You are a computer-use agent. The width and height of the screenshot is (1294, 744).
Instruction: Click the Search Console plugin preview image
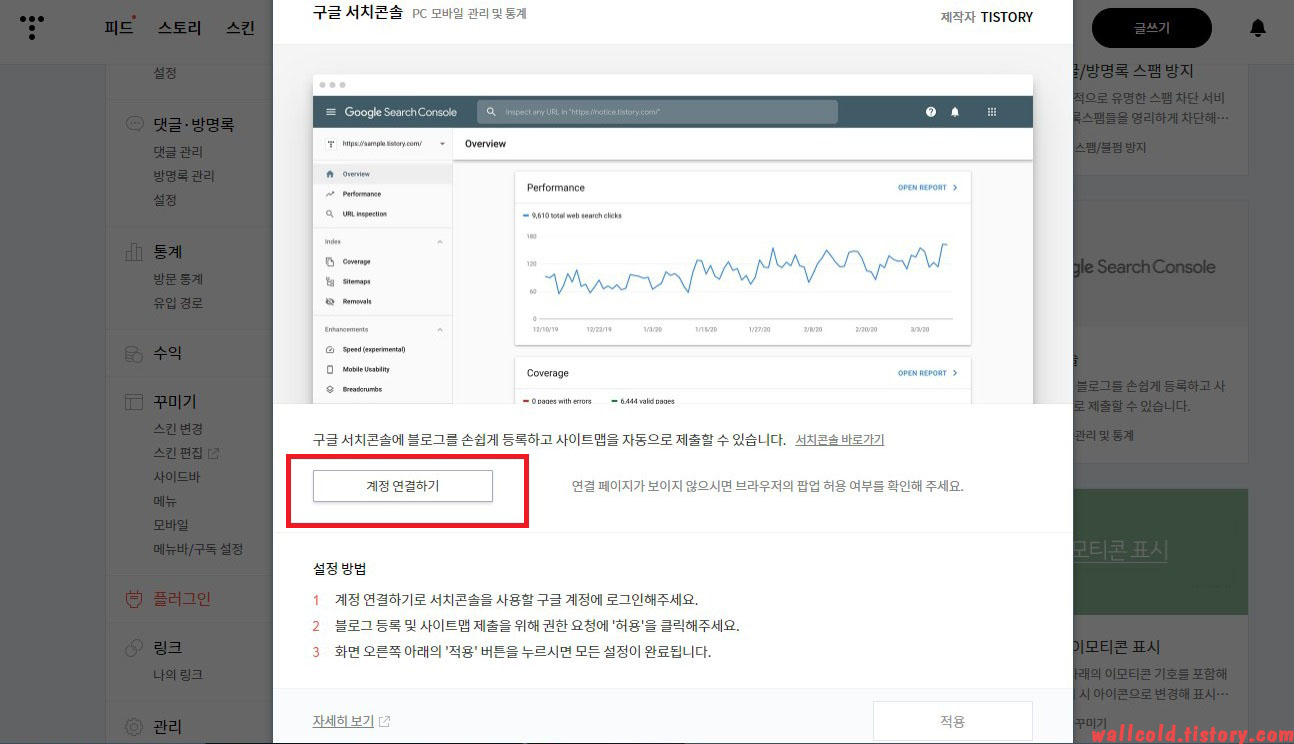672,239
